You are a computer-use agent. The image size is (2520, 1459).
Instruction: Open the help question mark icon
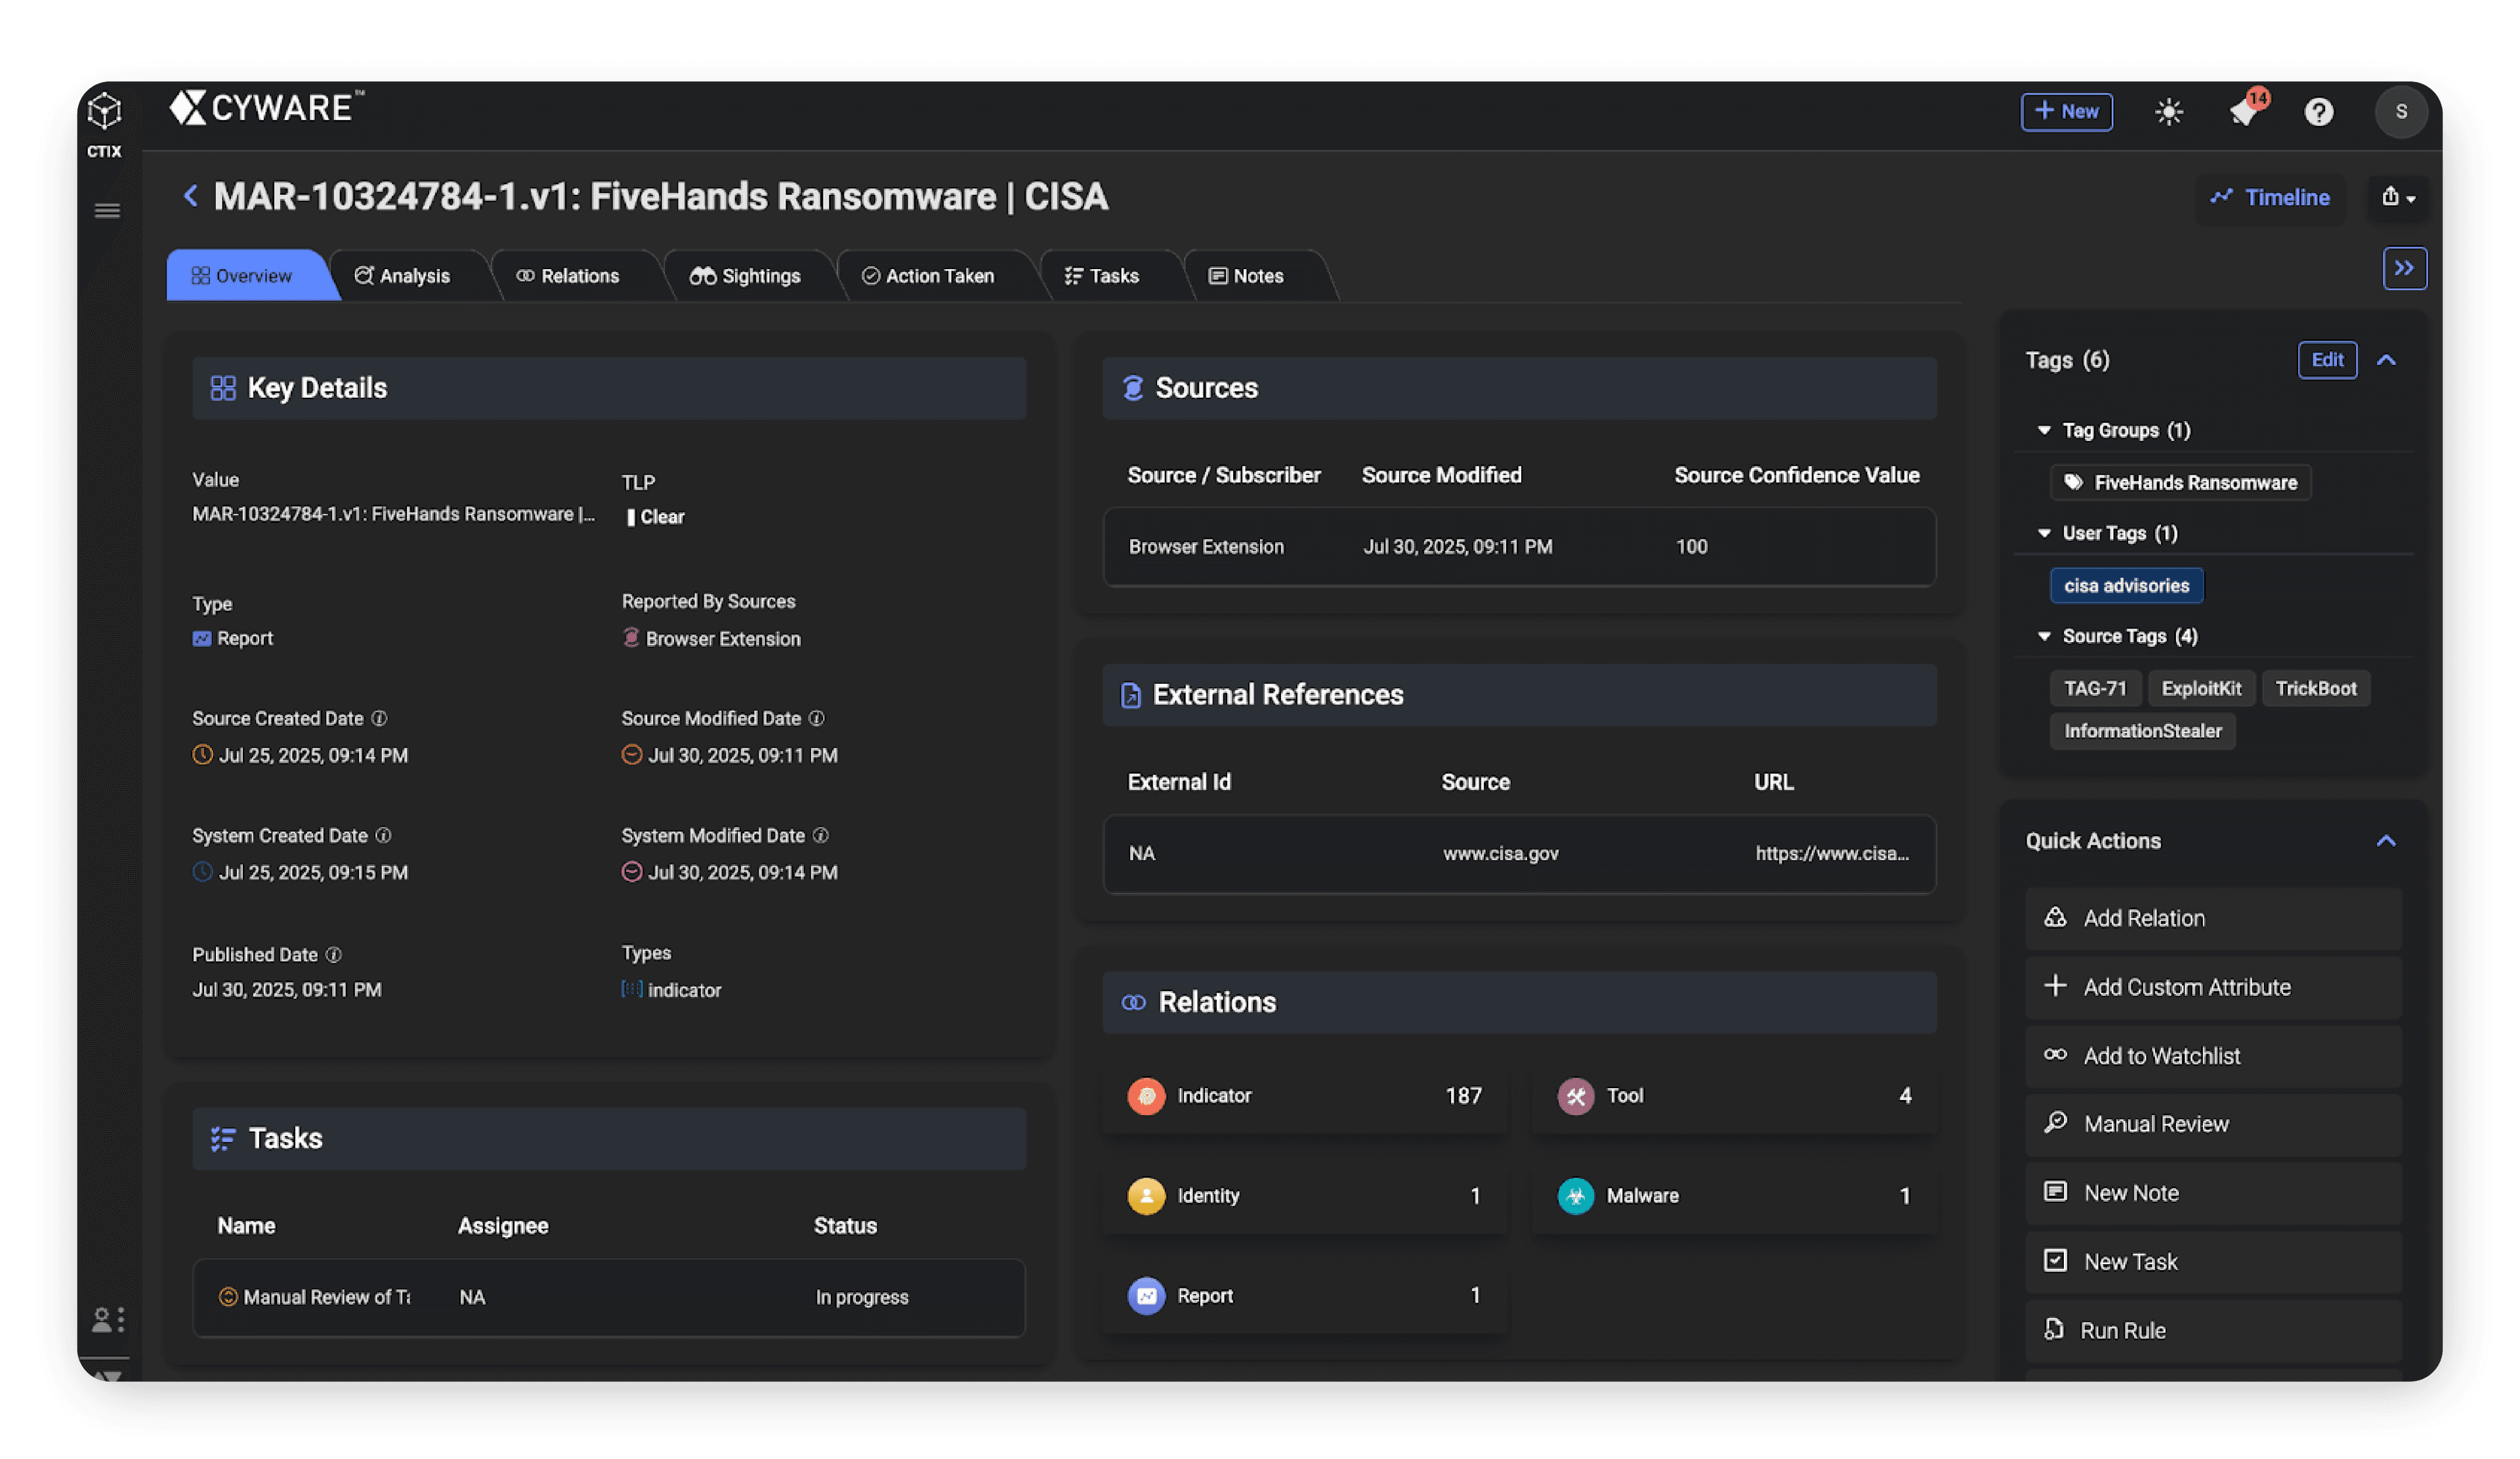pos(2318,112)
